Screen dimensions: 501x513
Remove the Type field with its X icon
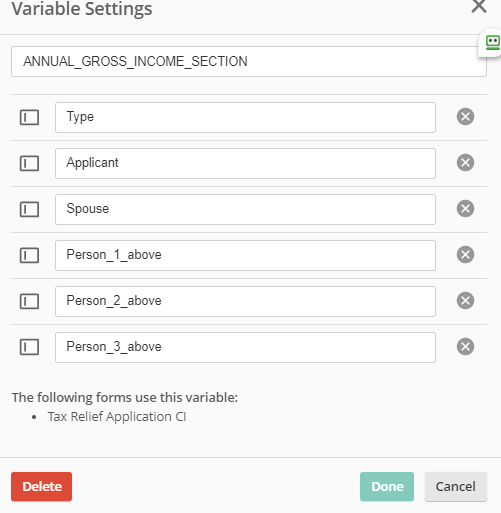coord(465,117)
